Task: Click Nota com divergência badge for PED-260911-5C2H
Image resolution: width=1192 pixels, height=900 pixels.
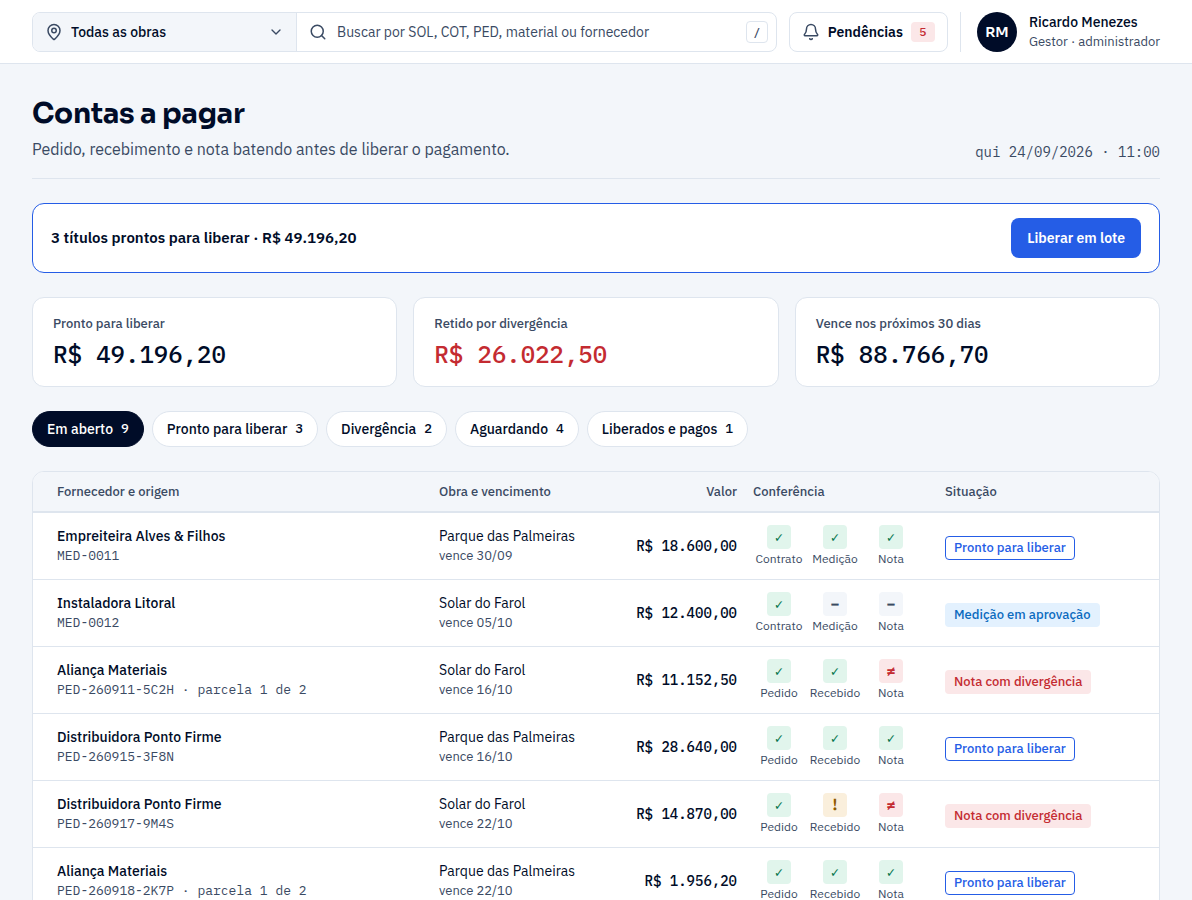Action: [1018, 682]
